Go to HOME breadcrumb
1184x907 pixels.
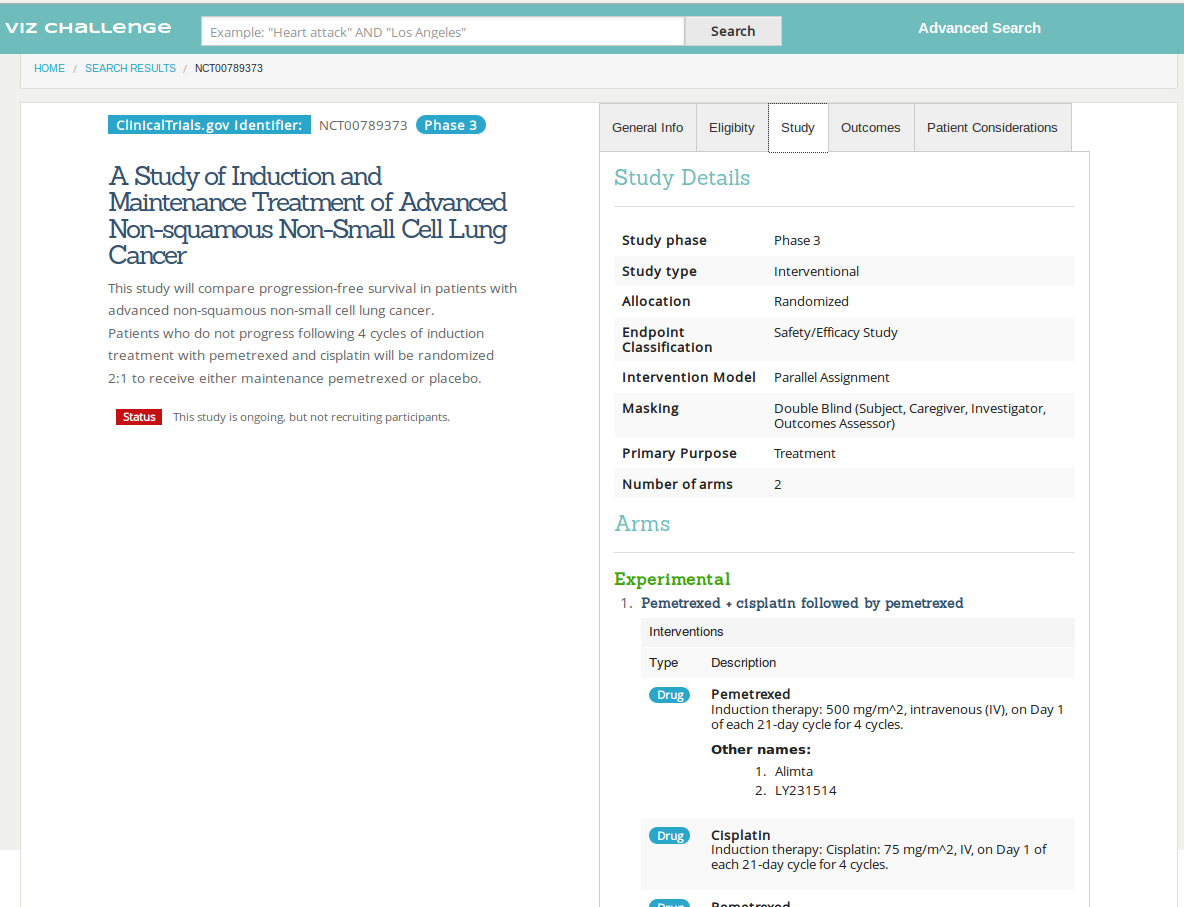pos(49,68)
